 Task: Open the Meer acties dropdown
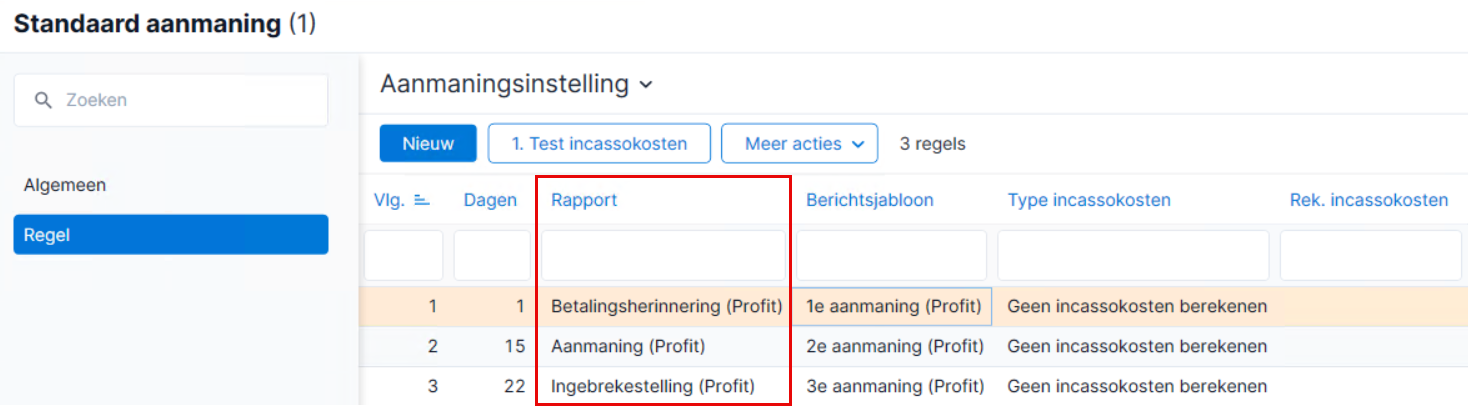point(800,143)
